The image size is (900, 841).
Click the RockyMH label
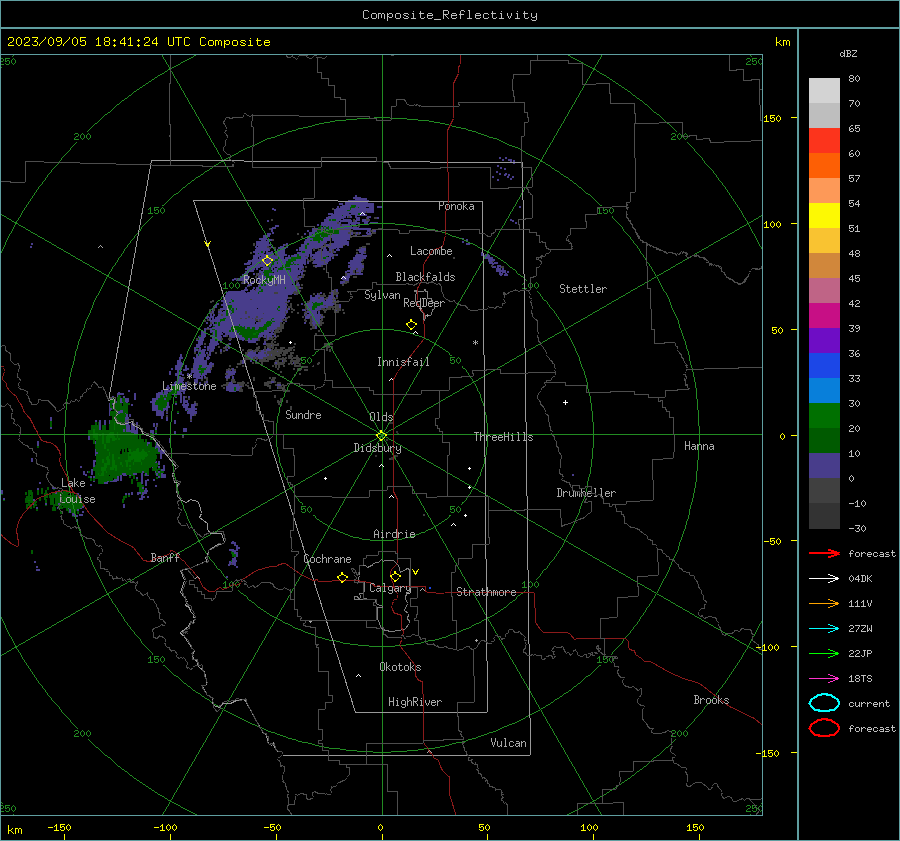click(x=264, y=280)
